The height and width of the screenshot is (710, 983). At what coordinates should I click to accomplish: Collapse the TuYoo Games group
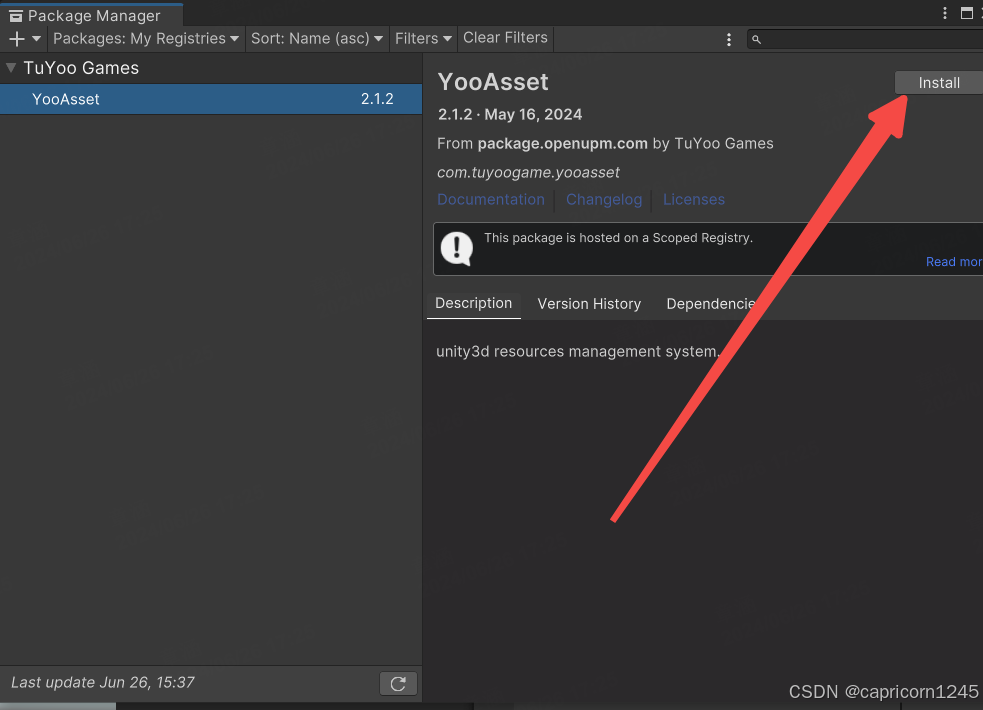click(11, 68)
